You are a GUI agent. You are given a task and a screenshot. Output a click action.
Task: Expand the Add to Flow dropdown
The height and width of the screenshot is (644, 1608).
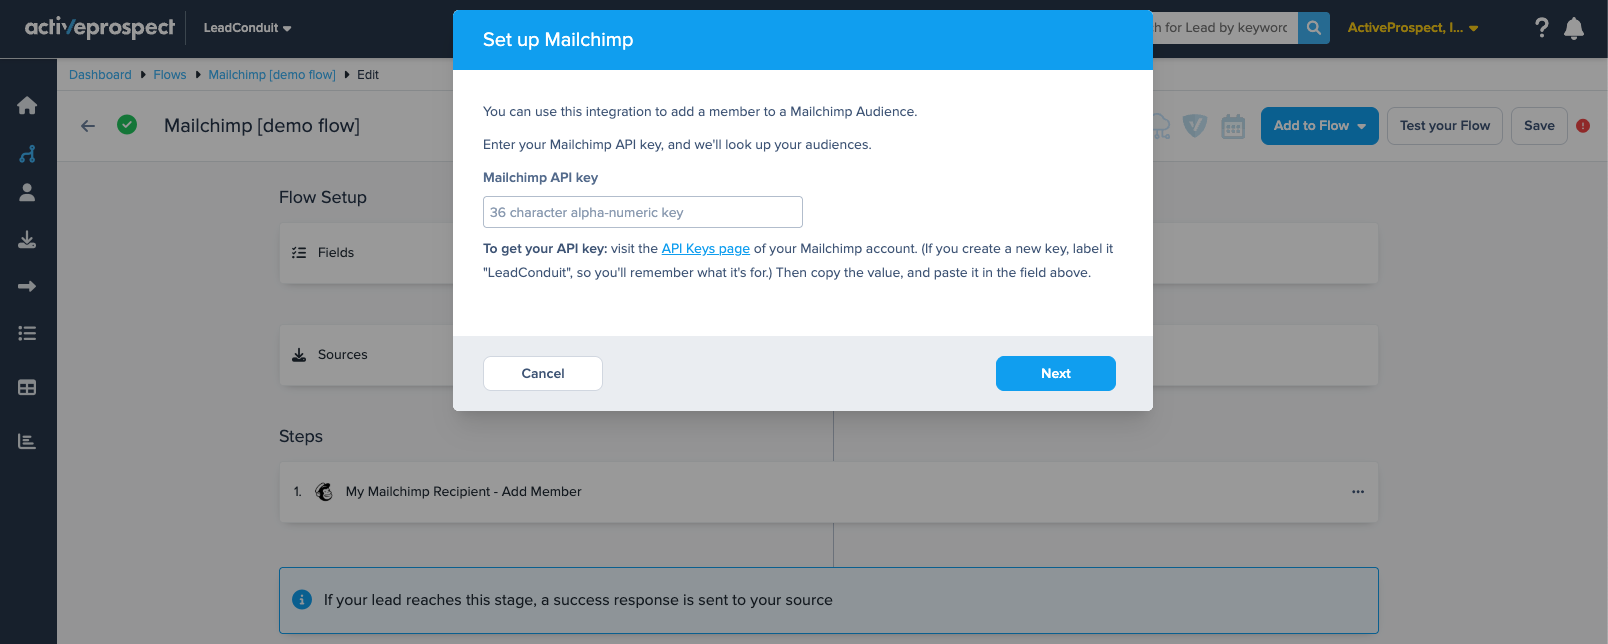1319,126
